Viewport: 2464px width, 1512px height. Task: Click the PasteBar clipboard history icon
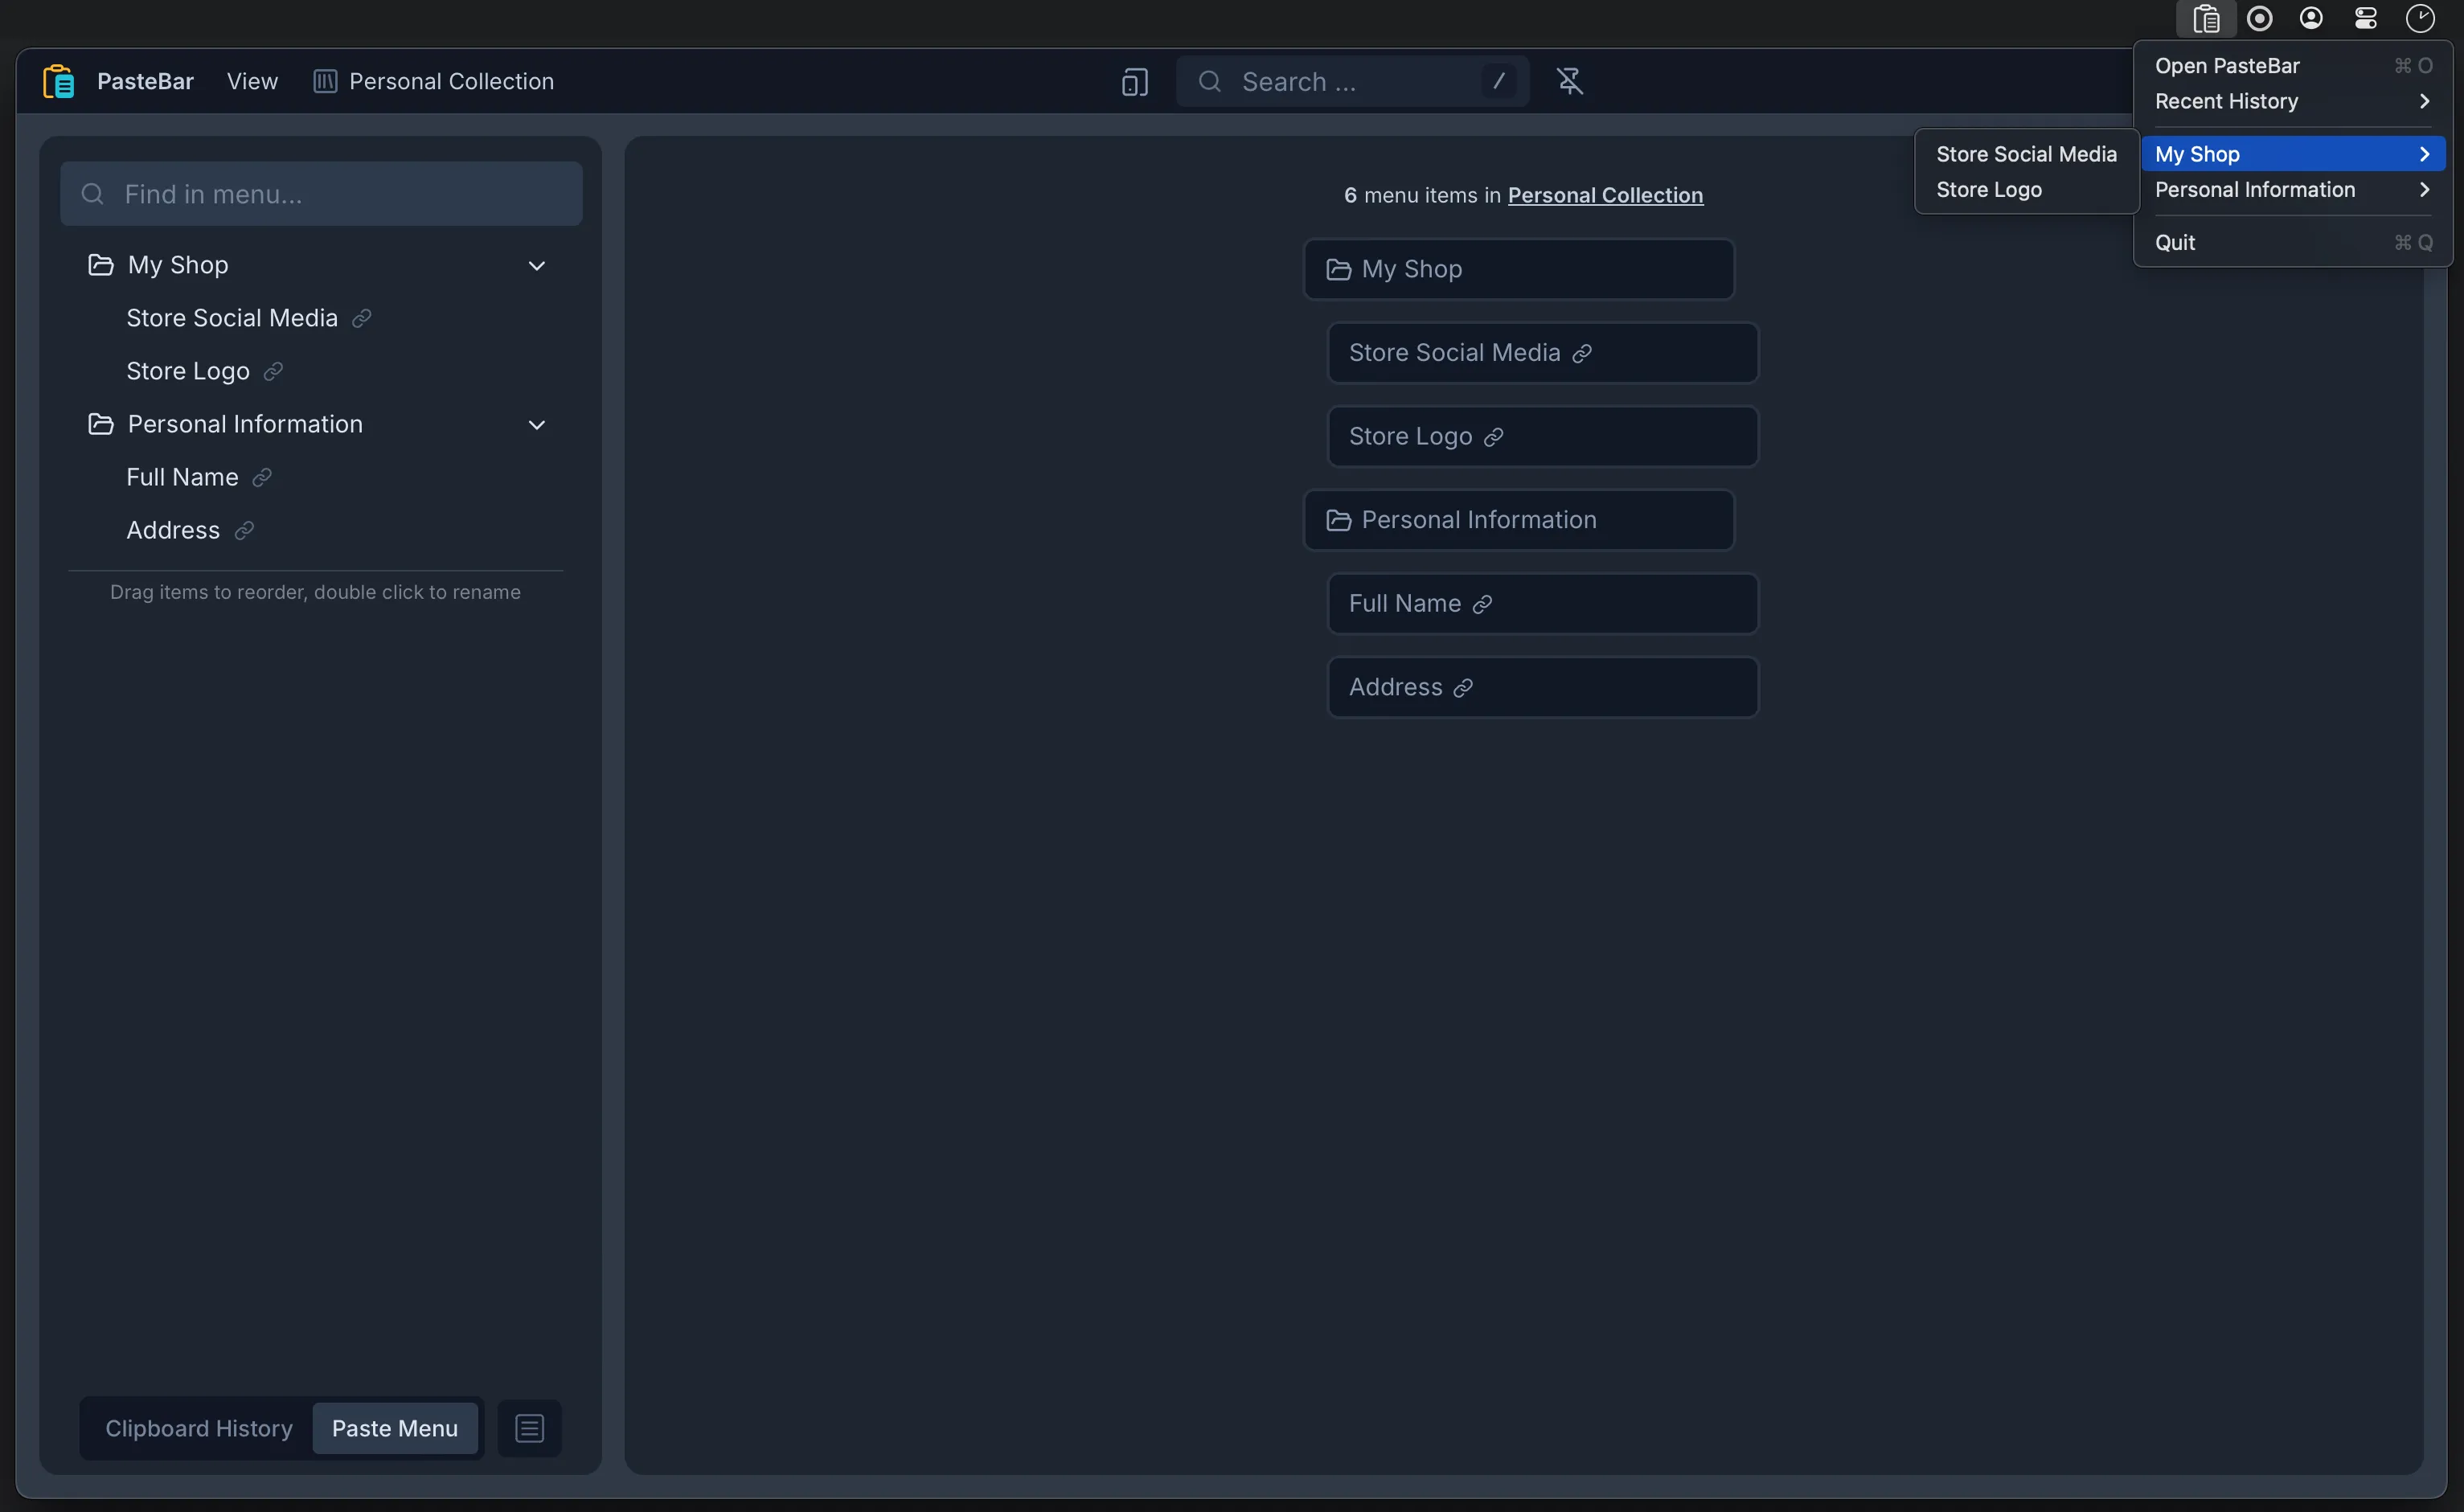click(x=2205, y=18)
